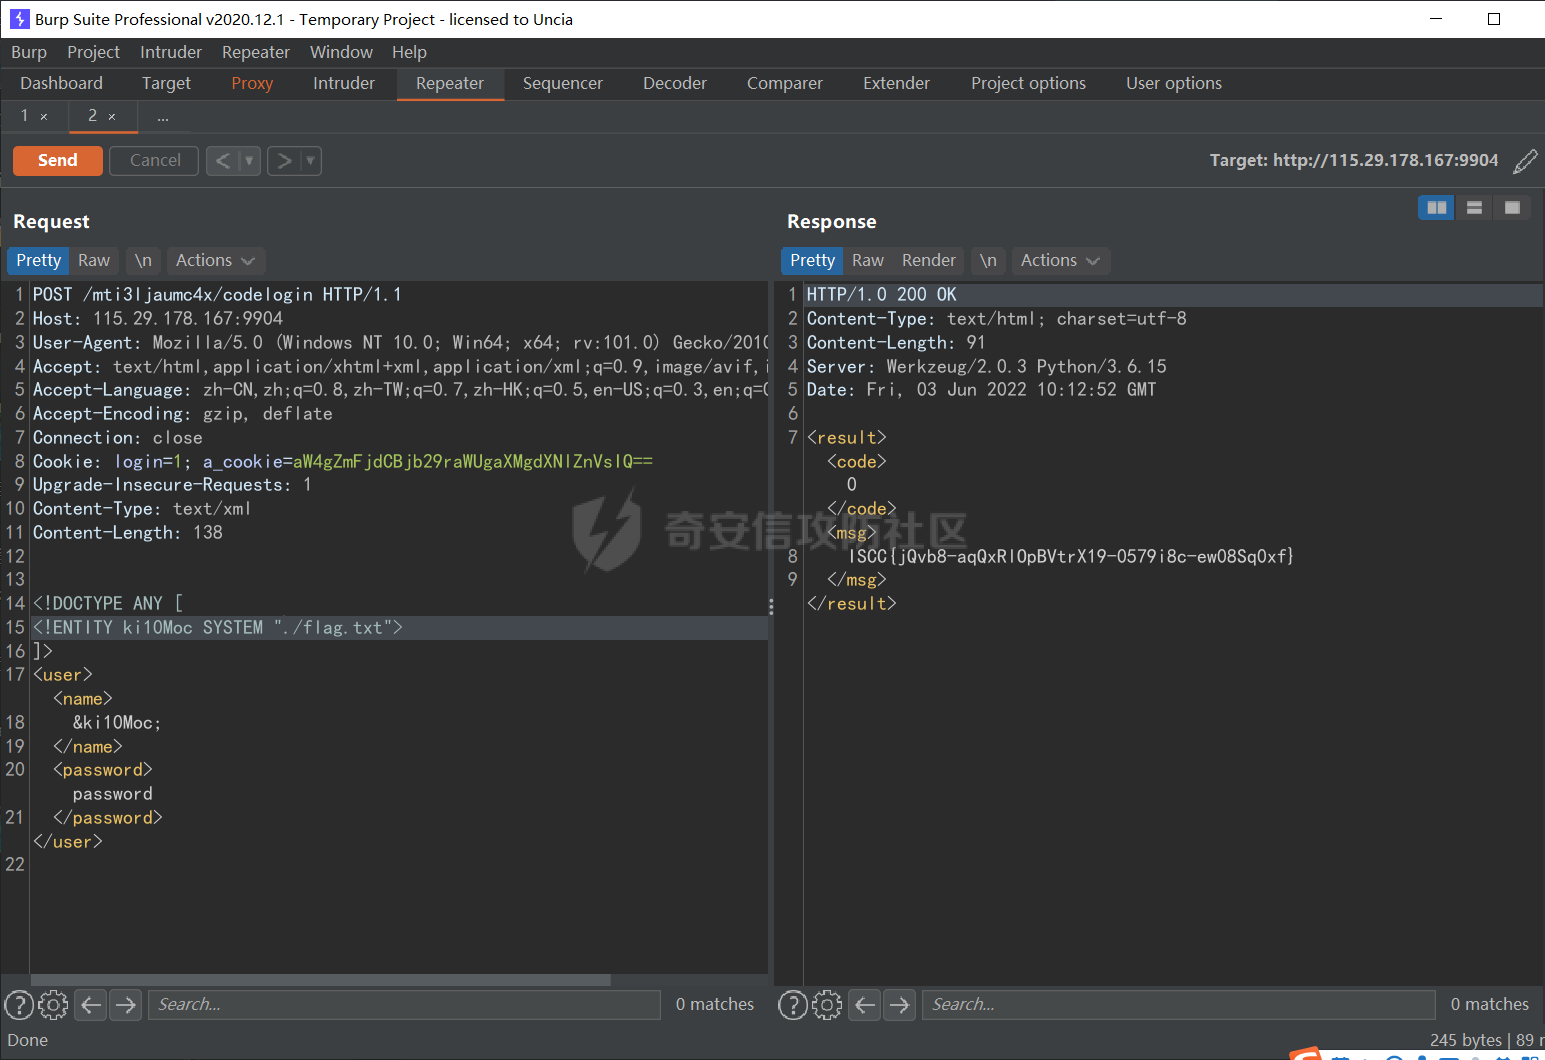The image size is (1545, 1060).
Task: Go to next match in Response search
Action: [900, 1004]
